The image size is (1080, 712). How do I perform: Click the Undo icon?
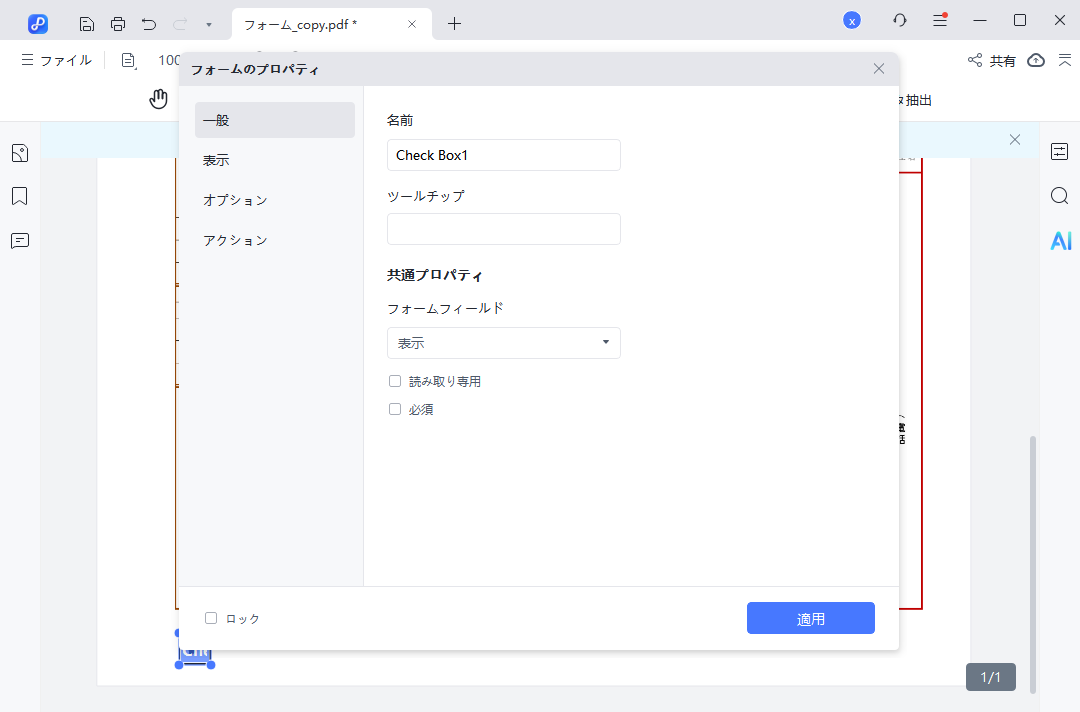(149, 20)
